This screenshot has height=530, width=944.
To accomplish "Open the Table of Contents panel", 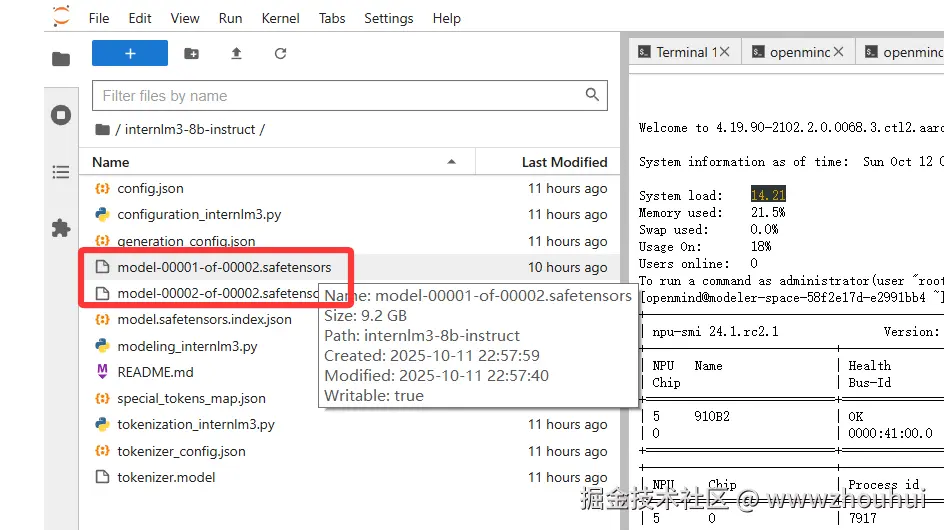I will [x=61, y=172].
